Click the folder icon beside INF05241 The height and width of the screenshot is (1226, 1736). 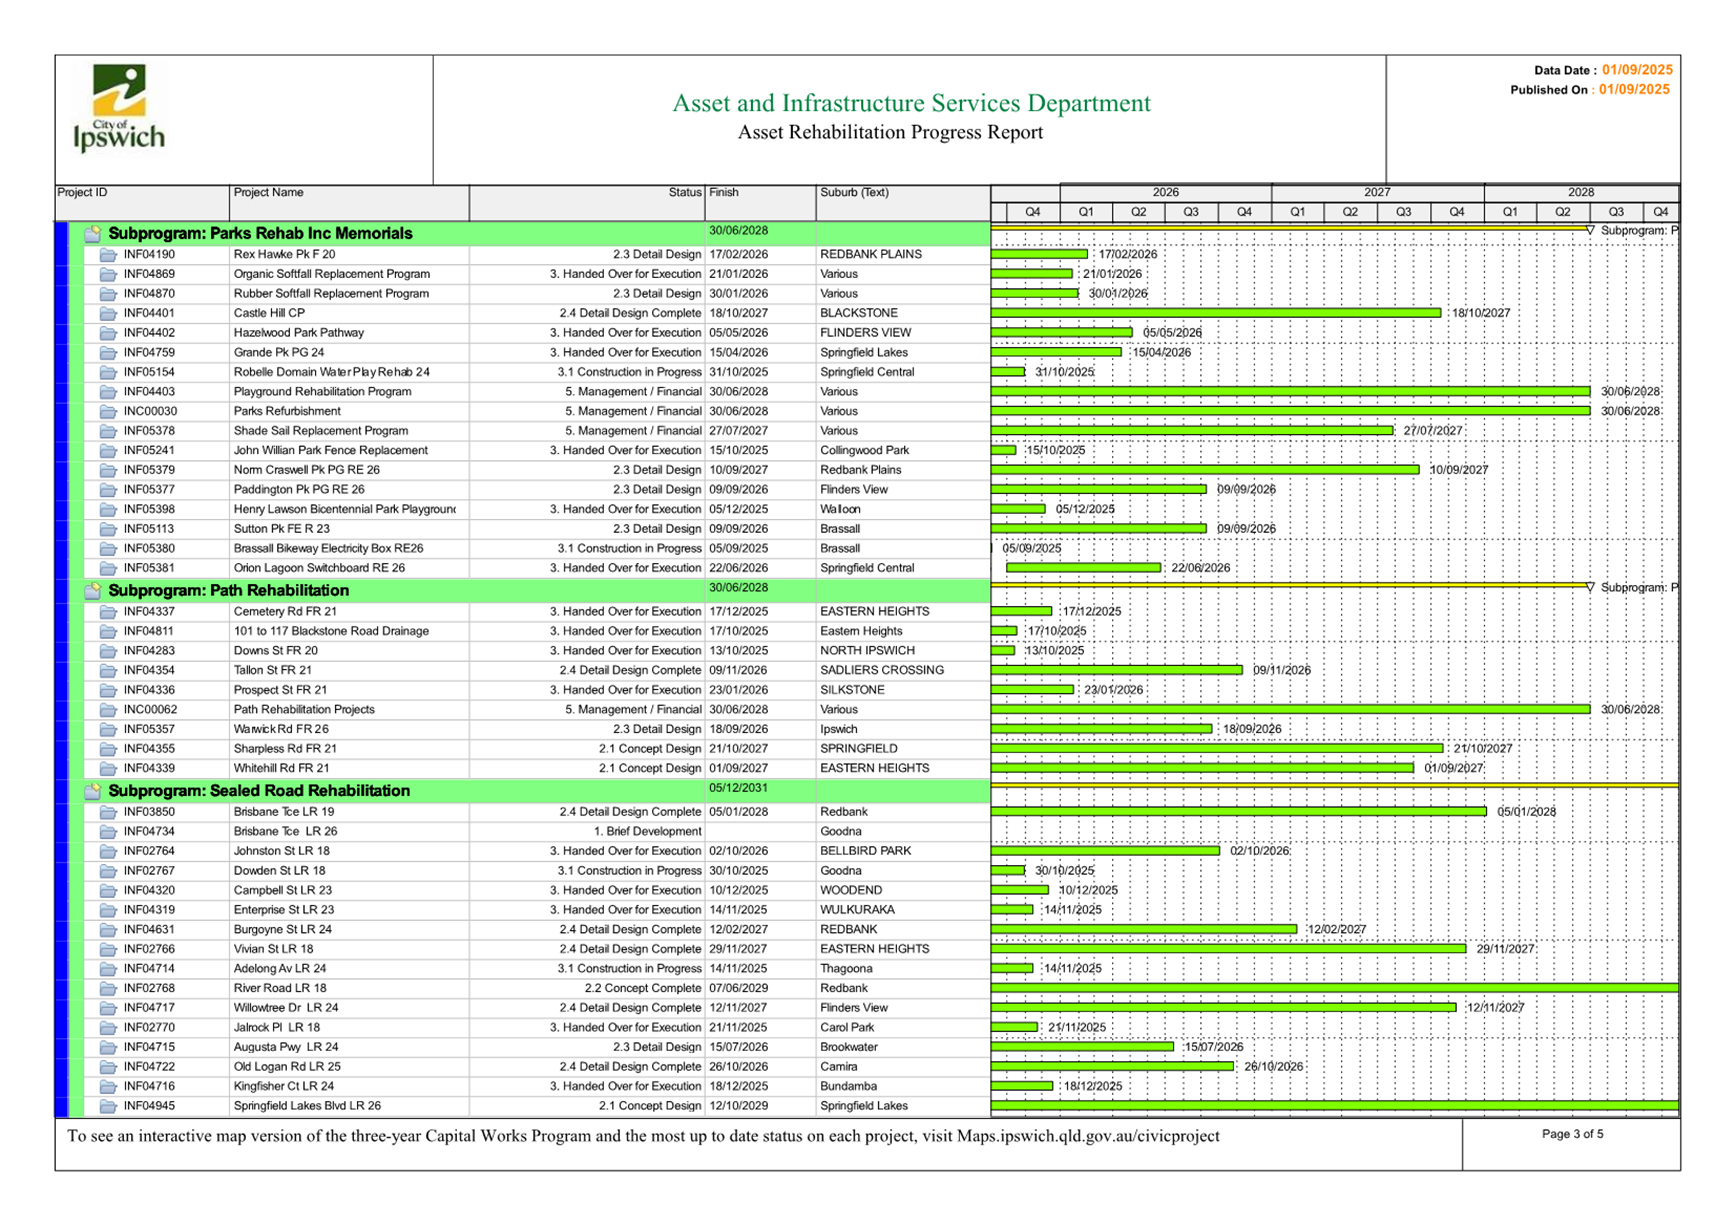coord(108,450)
